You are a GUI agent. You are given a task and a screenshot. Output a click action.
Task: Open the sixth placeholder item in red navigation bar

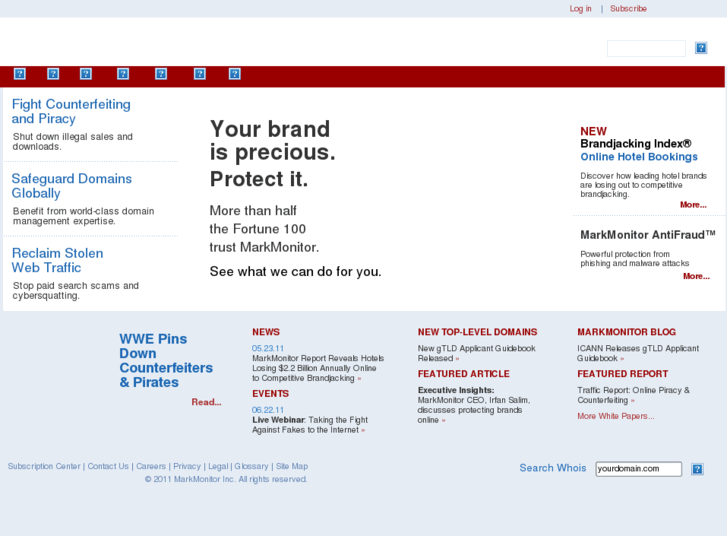click(200, 74)
